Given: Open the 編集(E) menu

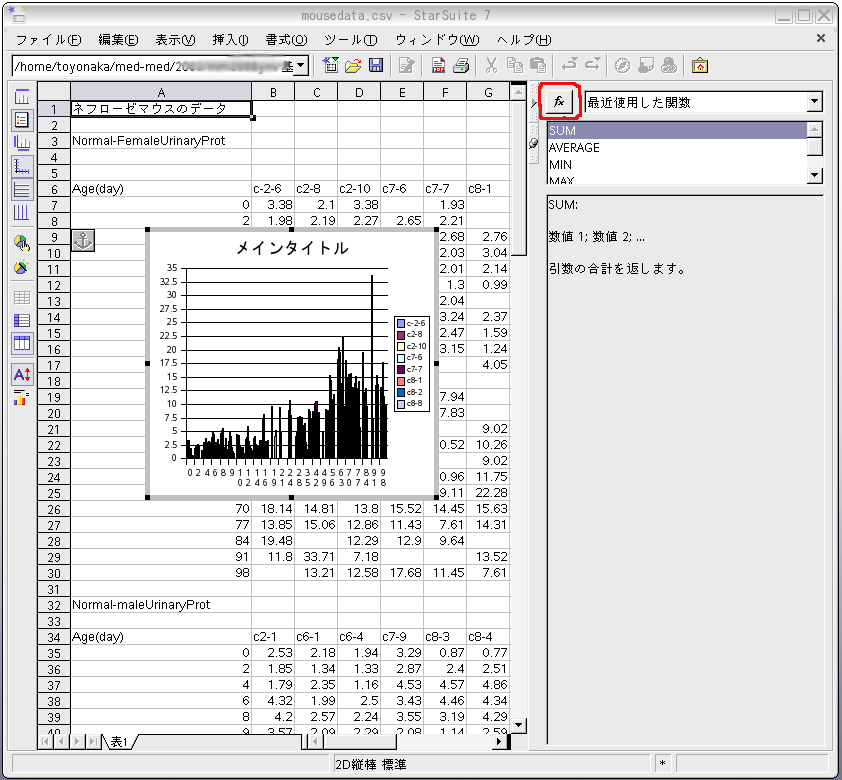Looking at the screenshot, I should pos(118,40).
